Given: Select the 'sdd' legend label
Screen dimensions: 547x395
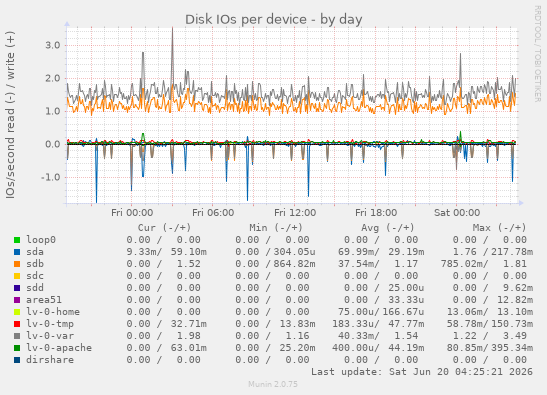Looking at the screenshot, I should [35, 288].
